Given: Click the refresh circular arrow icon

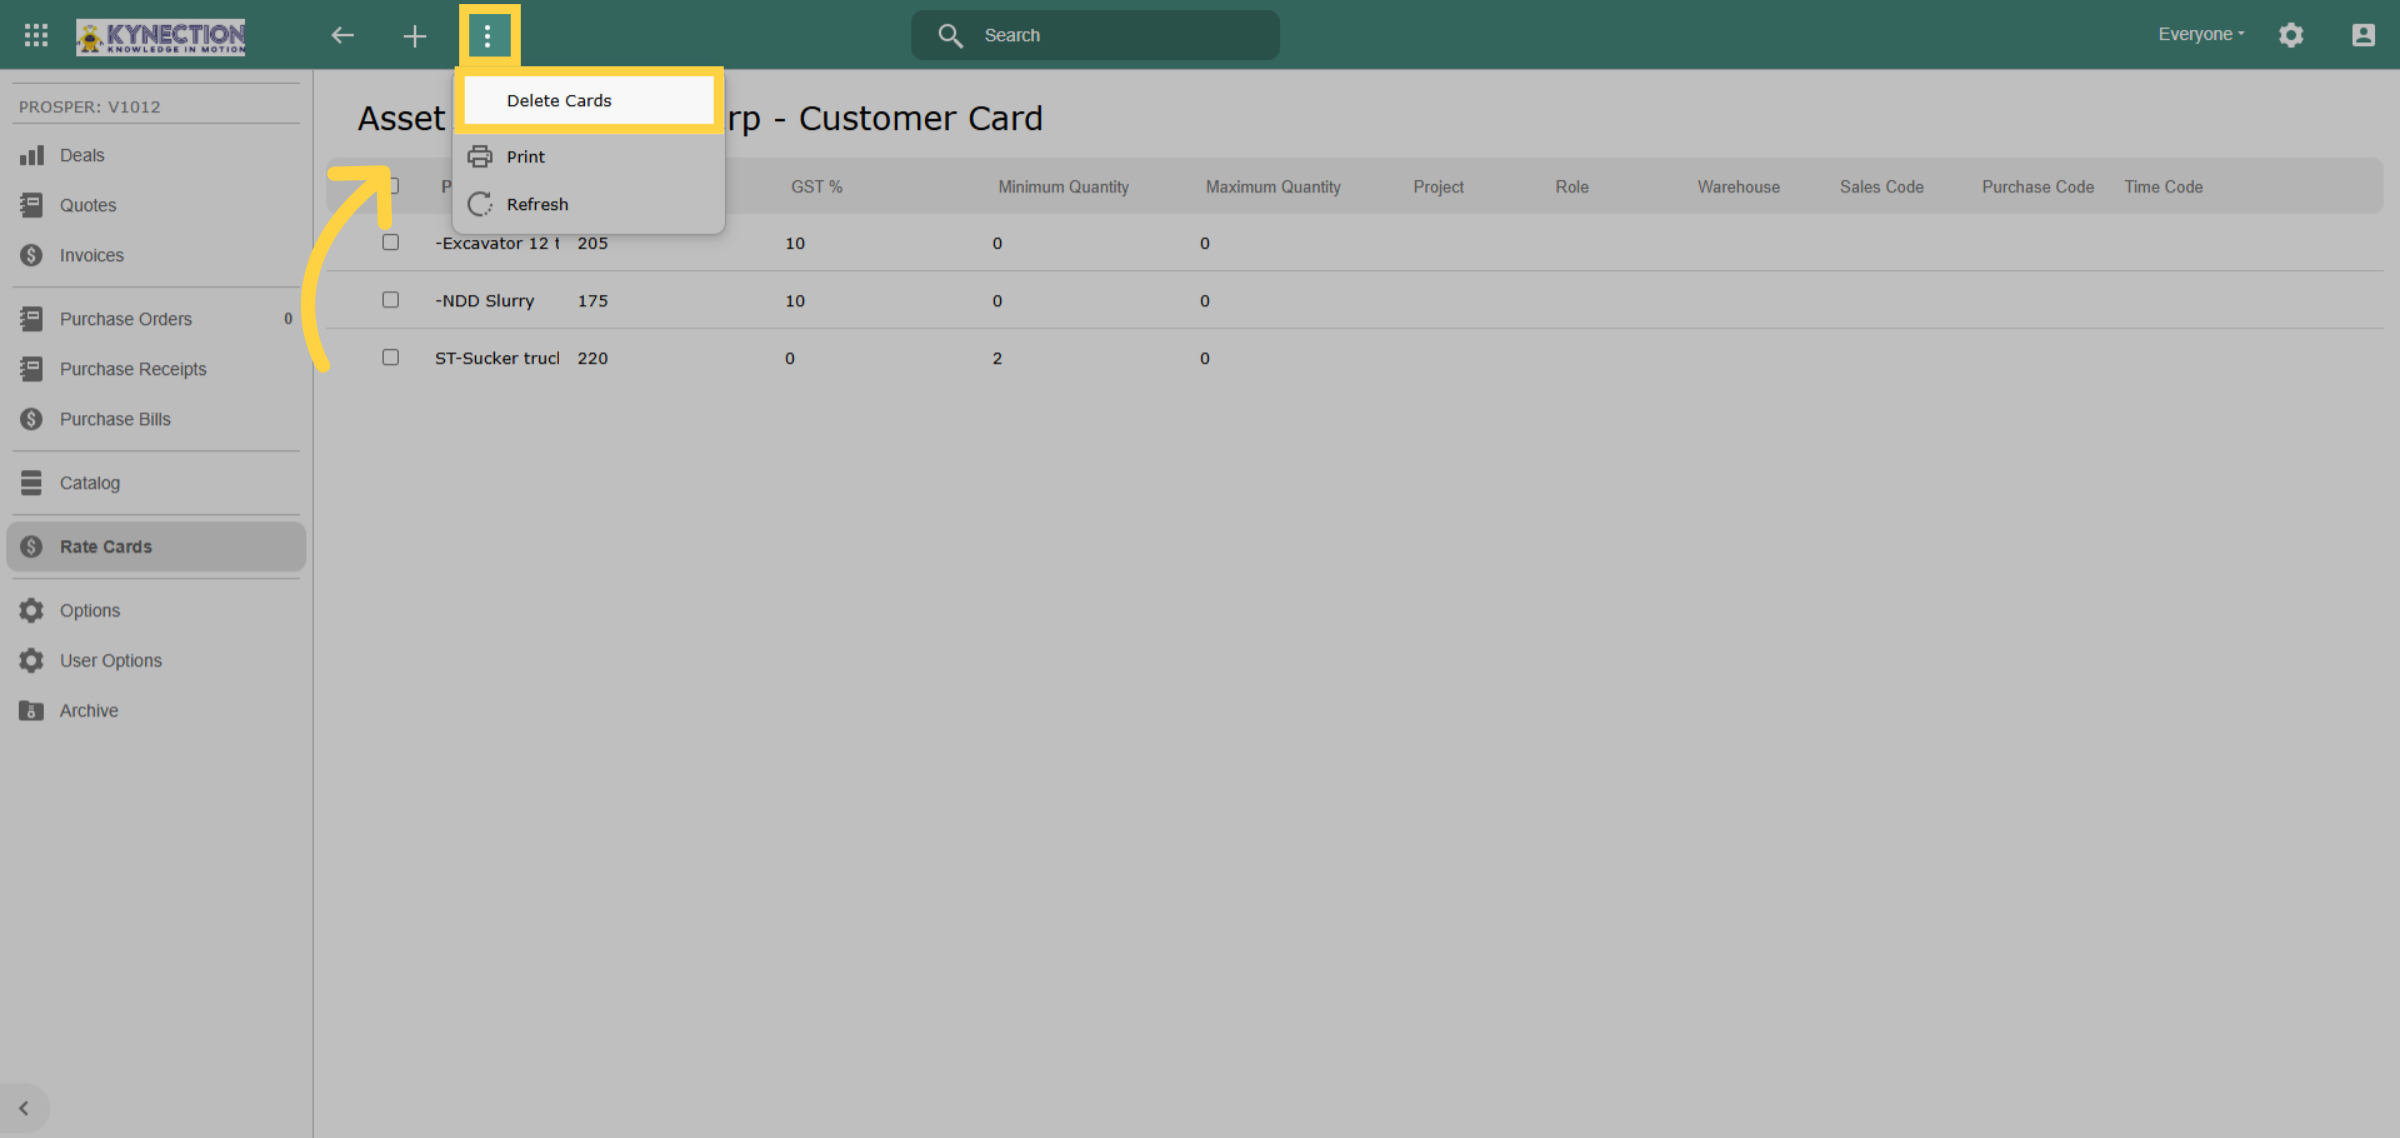Looking at the screenshot, I should pyautogui.click(x=480, y=204).
